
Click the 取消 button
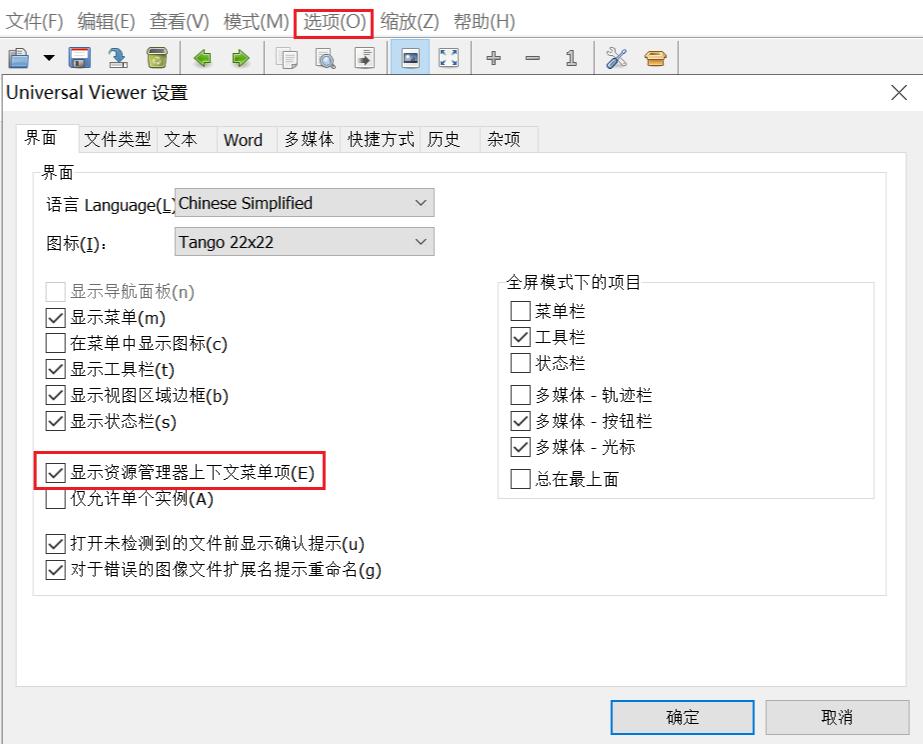point(837,717)
